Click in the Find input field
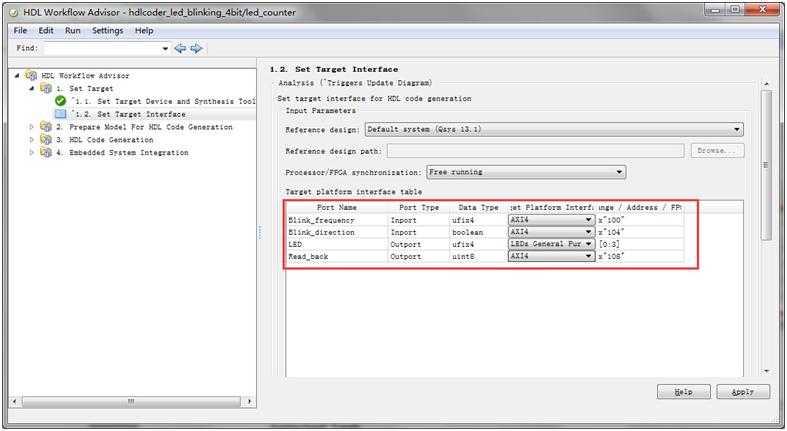This screenshot has width=787, height=431. point(102,49)
